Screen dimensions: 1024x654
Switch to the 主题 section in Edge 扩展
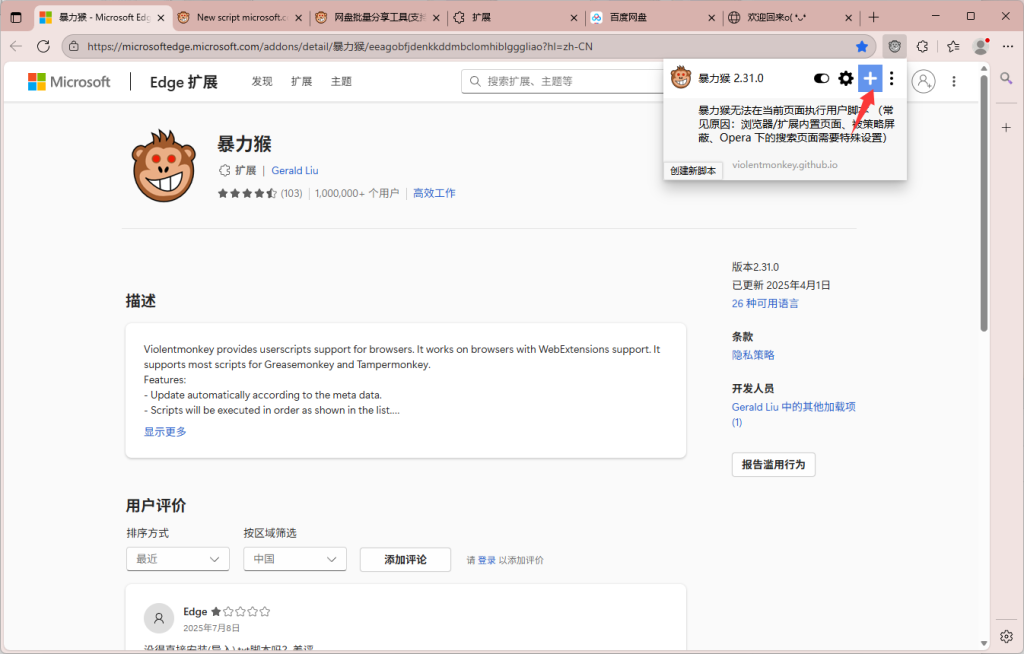point(341,81)
